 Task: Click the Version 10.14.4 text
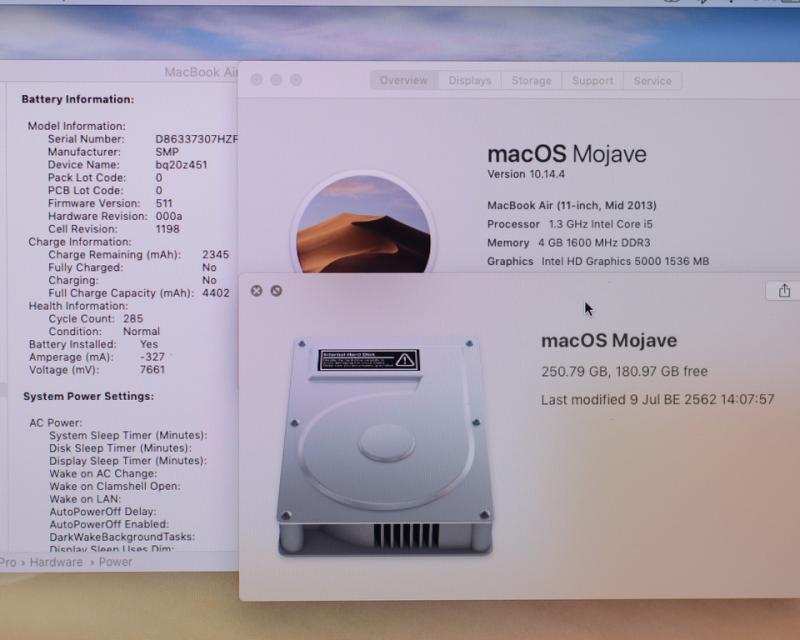coord(526,174)
